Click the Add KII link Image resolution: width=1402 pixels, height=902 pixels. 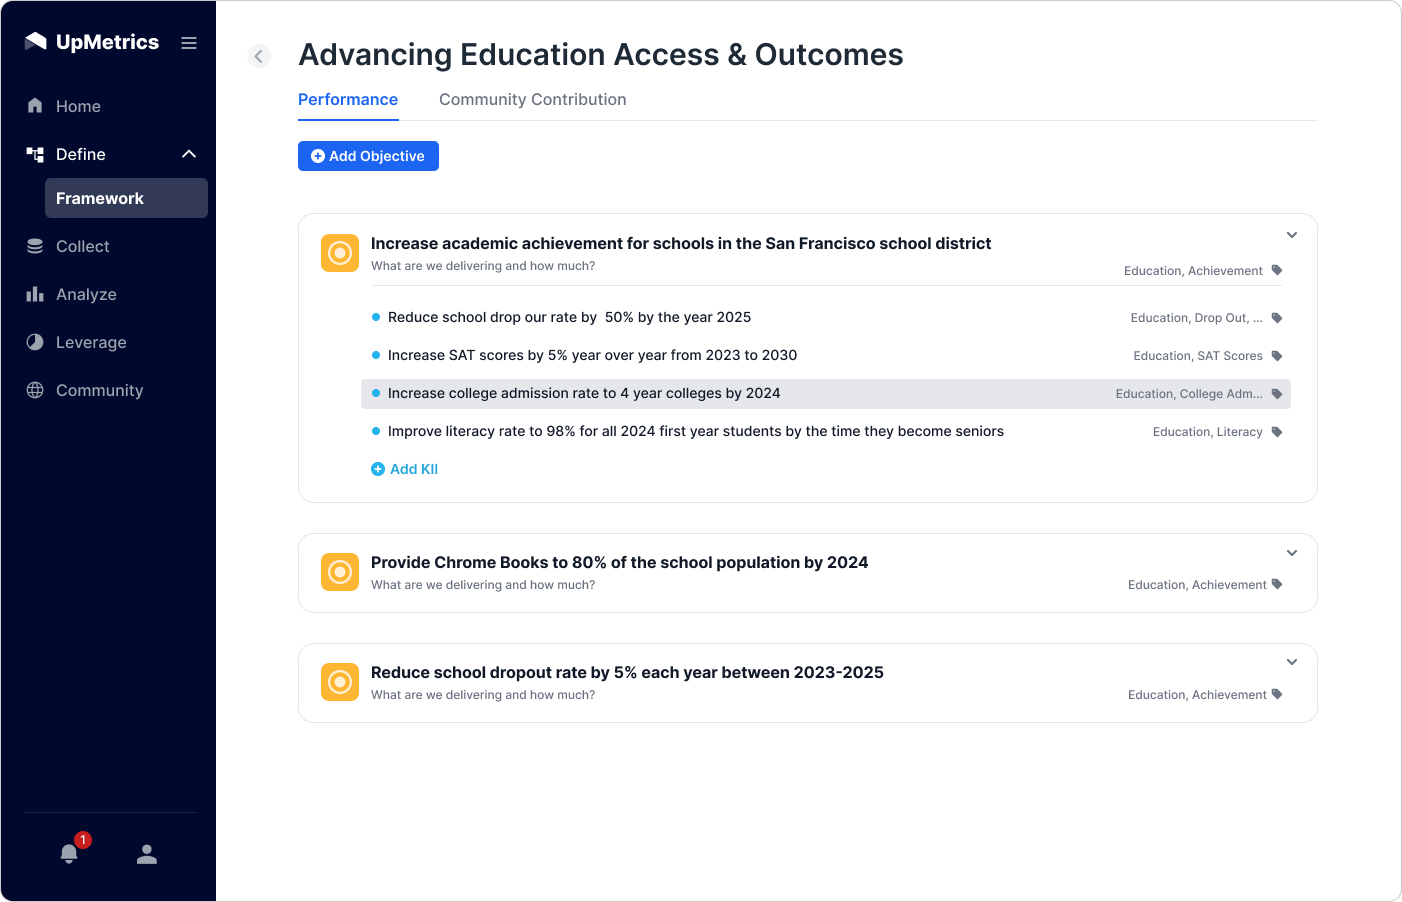(x=405, y=469)
